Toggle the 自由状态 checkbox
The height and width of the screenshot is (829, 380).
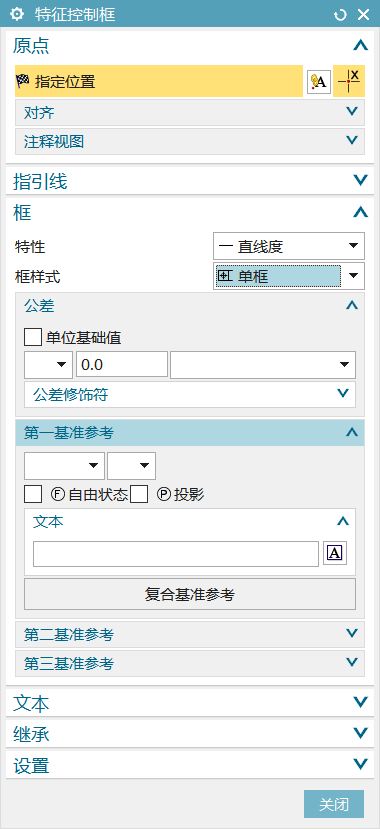pyautogui.click(x=33, y=495)
